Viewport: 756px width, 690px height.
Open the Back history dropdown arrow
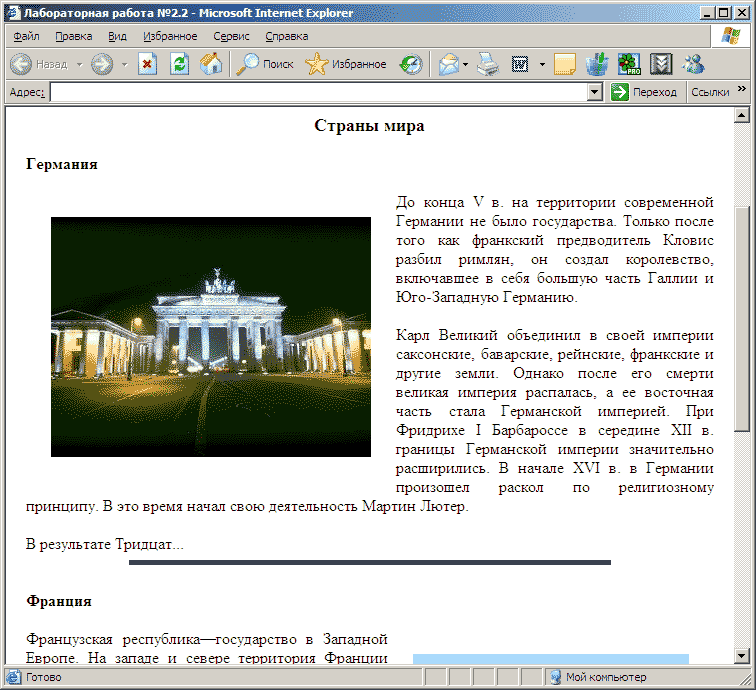[x=80, y=64]
